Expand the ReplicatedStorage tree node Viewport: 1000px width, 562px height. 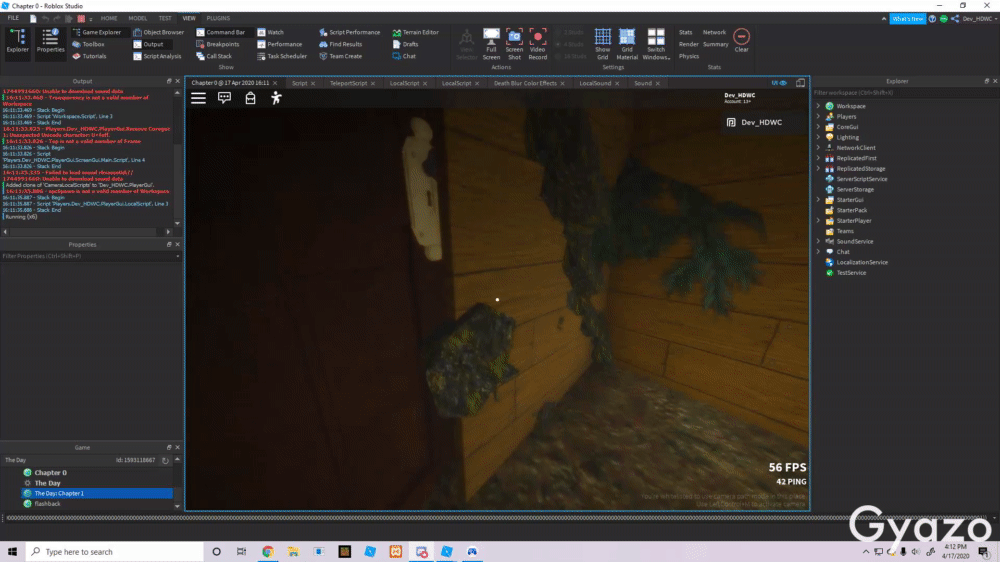(x=819, y=168)
